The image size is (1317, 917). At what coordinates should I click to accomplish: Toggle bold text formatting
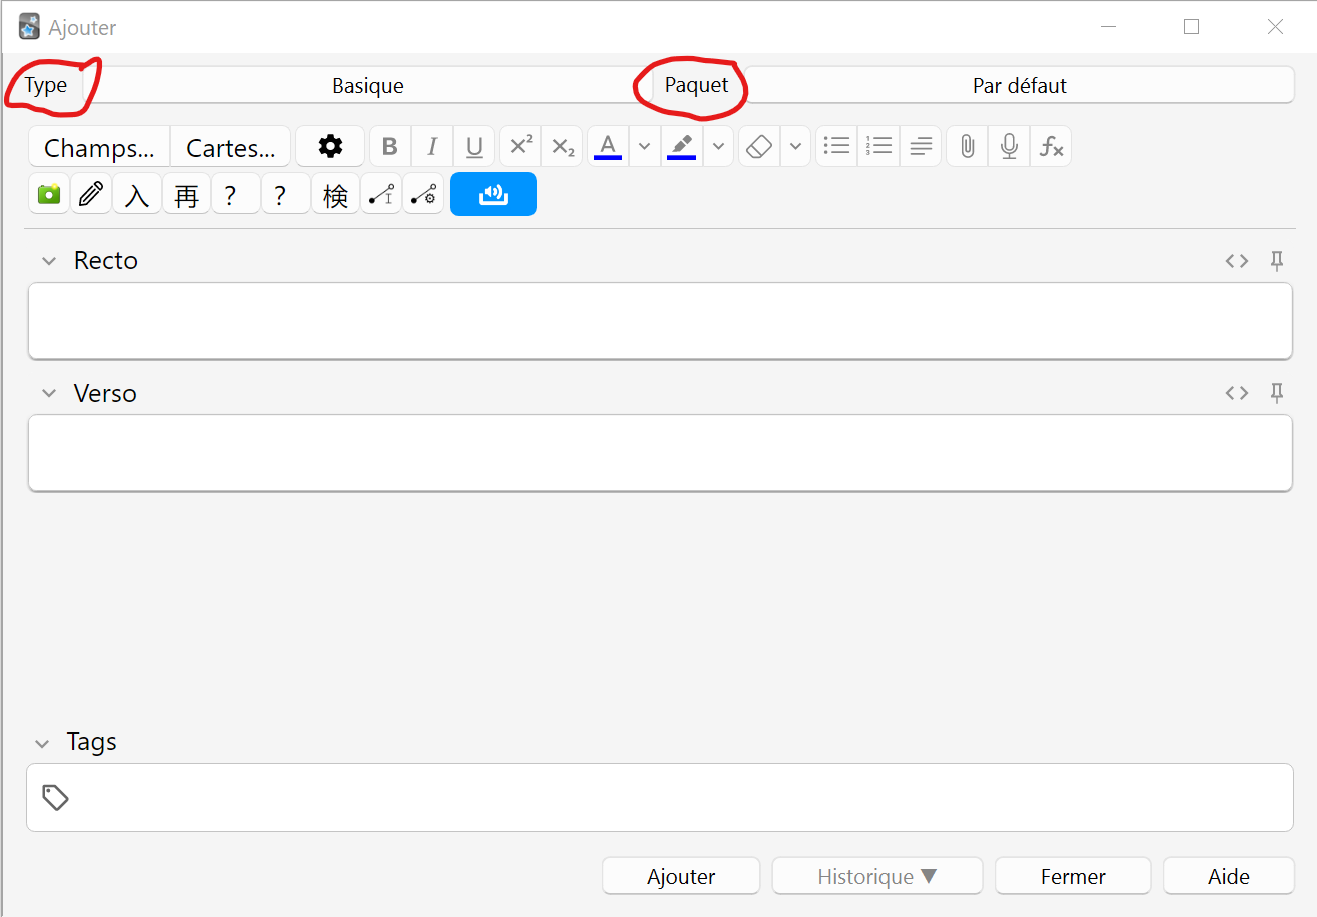point(390,146)
